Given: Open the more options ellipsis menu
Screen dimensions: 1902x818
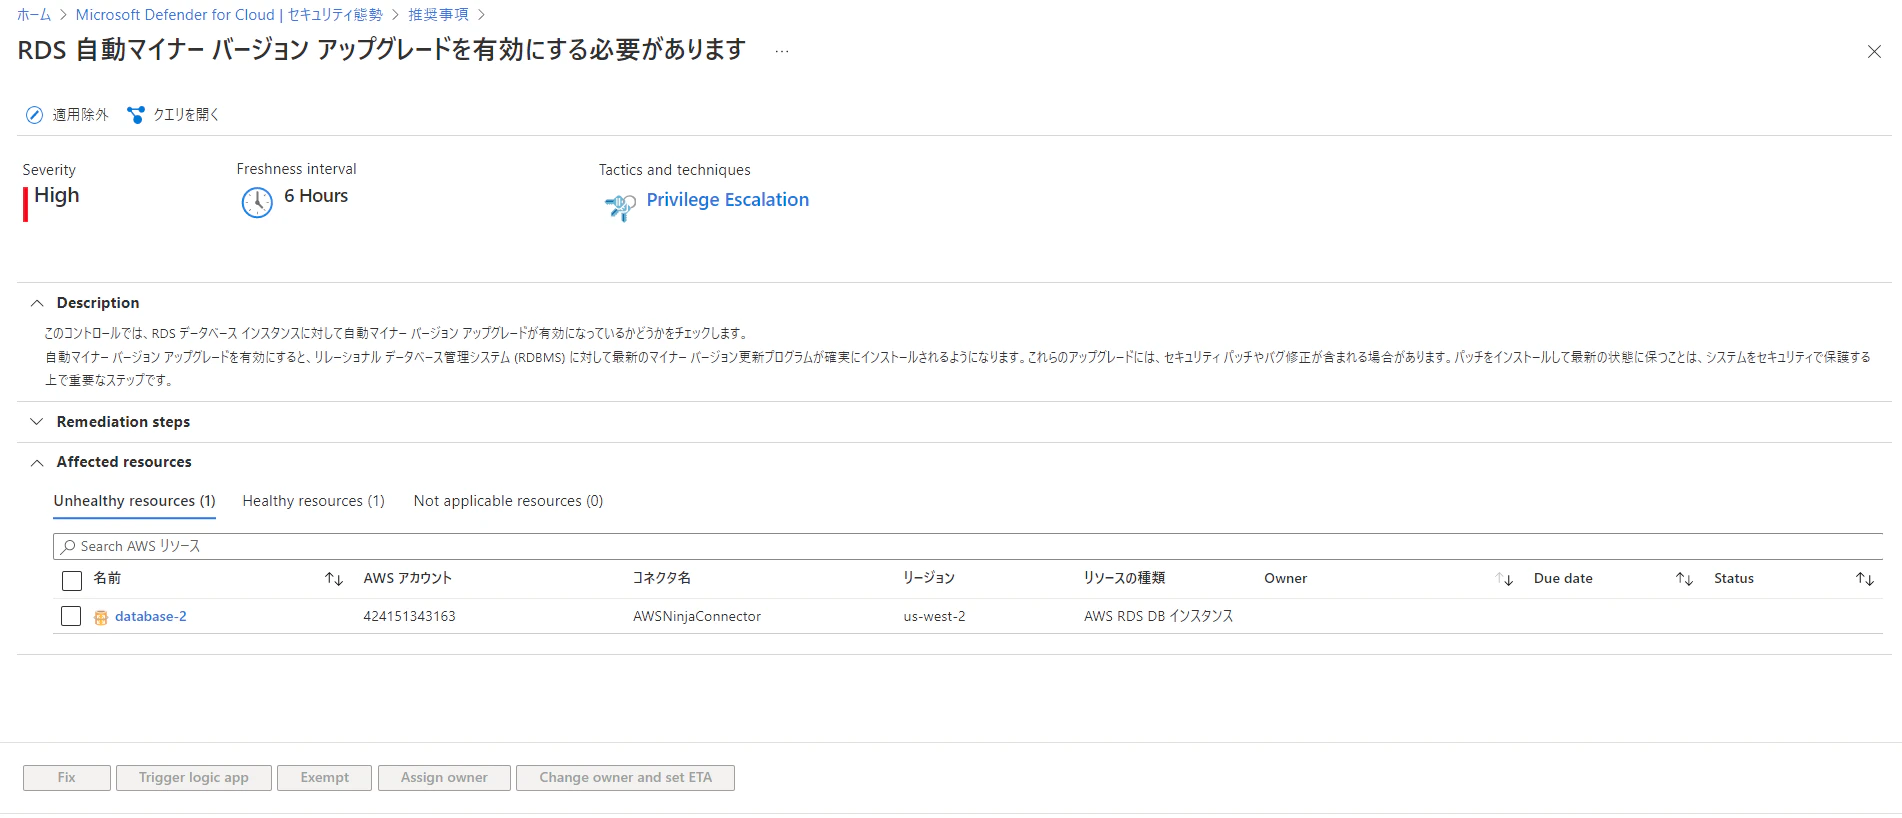Looking at the screenshot, I should click(782, 51).
